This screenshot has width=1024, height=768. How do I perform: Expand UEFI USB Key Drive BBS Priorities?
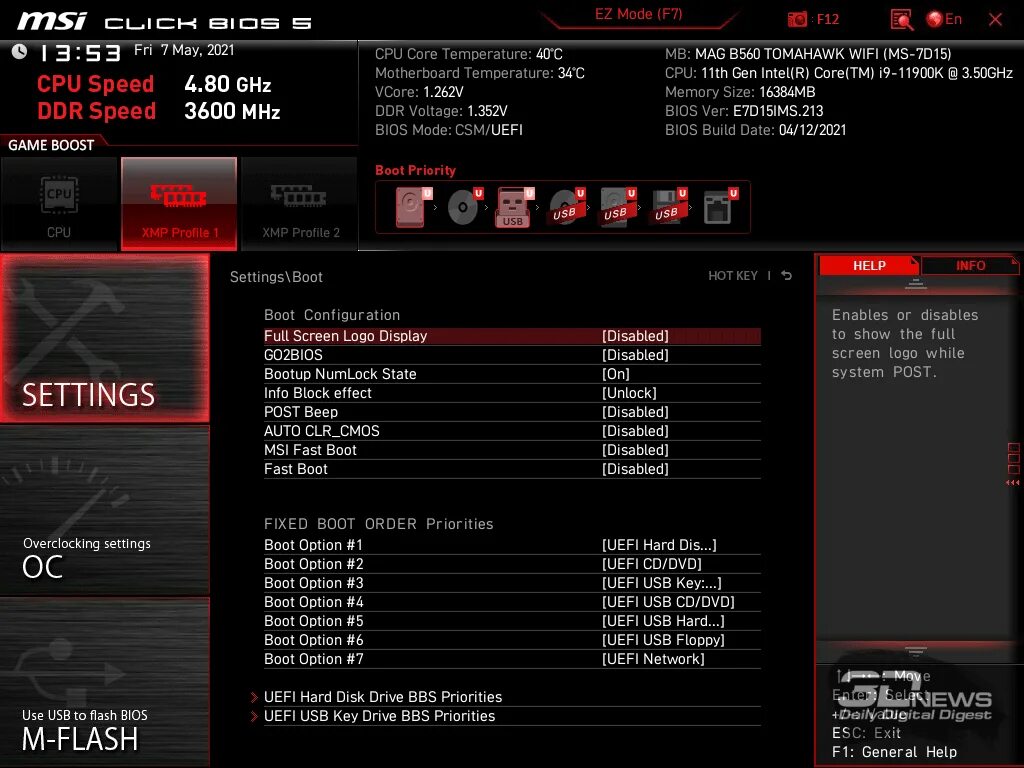pos(506,716)
